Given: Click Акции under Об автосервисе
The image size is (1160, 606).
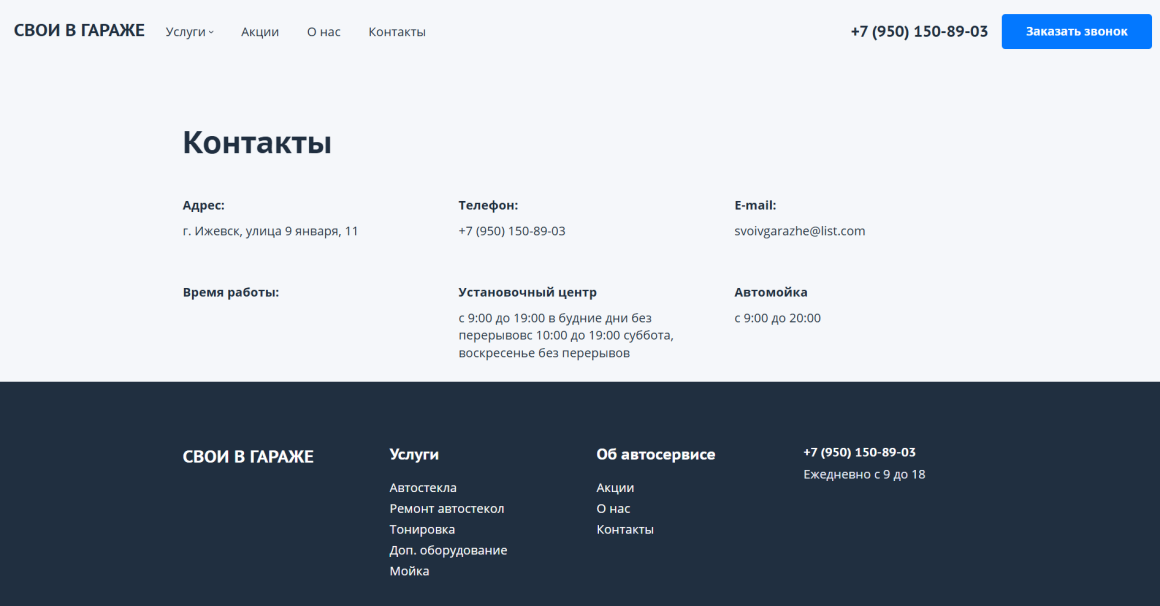Looking at the screenshot, I should click(x=615, y=488).
